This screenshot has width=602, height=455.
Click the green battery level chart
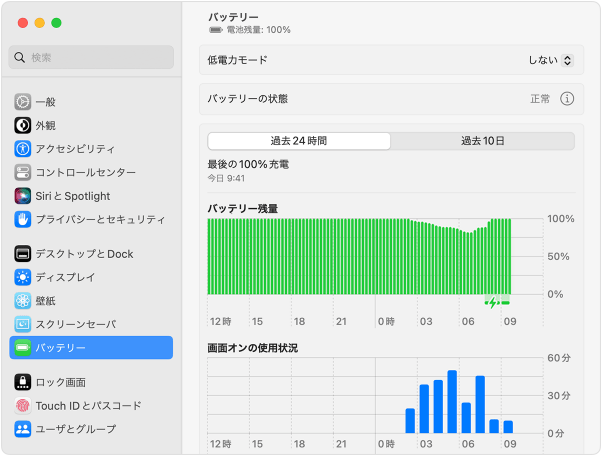click(x=359, y=256)
